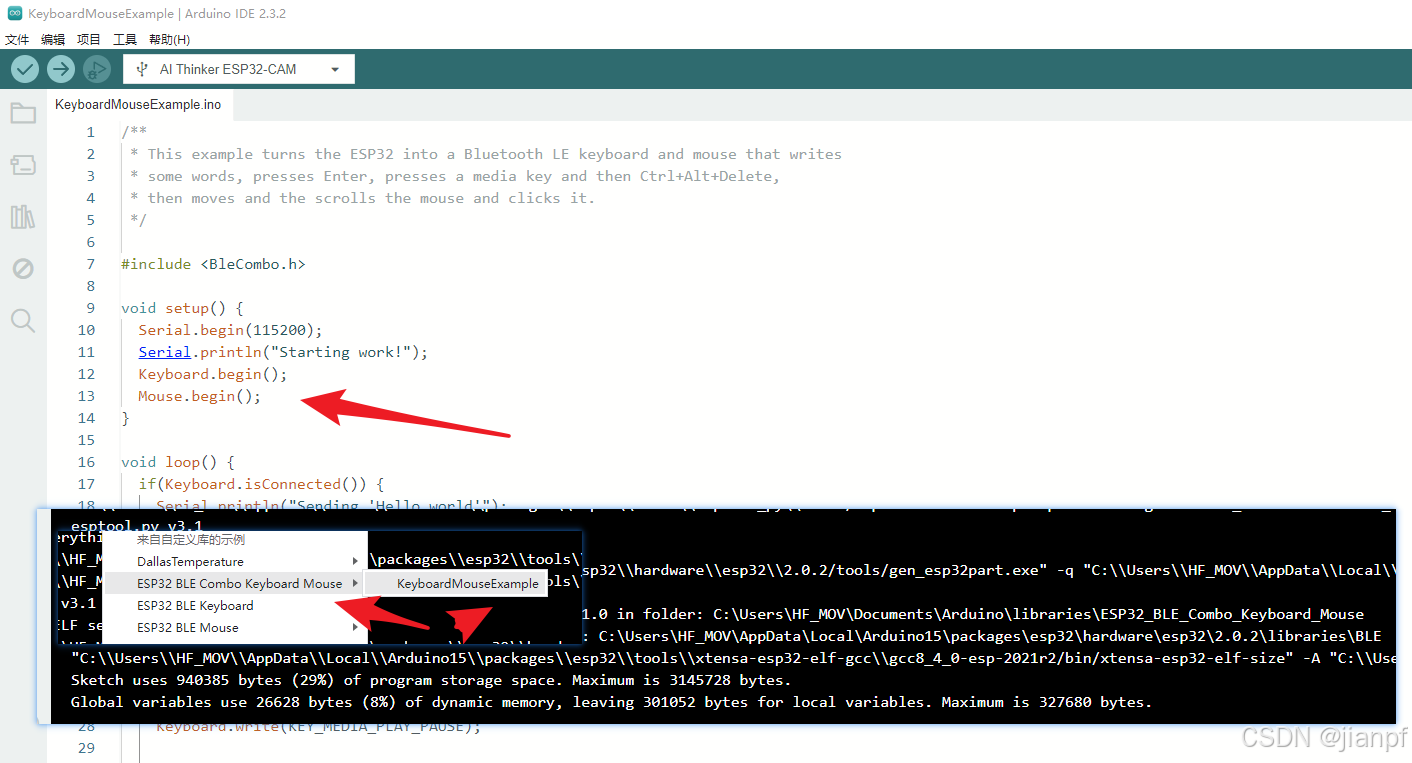Viewport: 1412px width, 763px height.
Task: Click the Upload arrow button
Action: point(61,69)
